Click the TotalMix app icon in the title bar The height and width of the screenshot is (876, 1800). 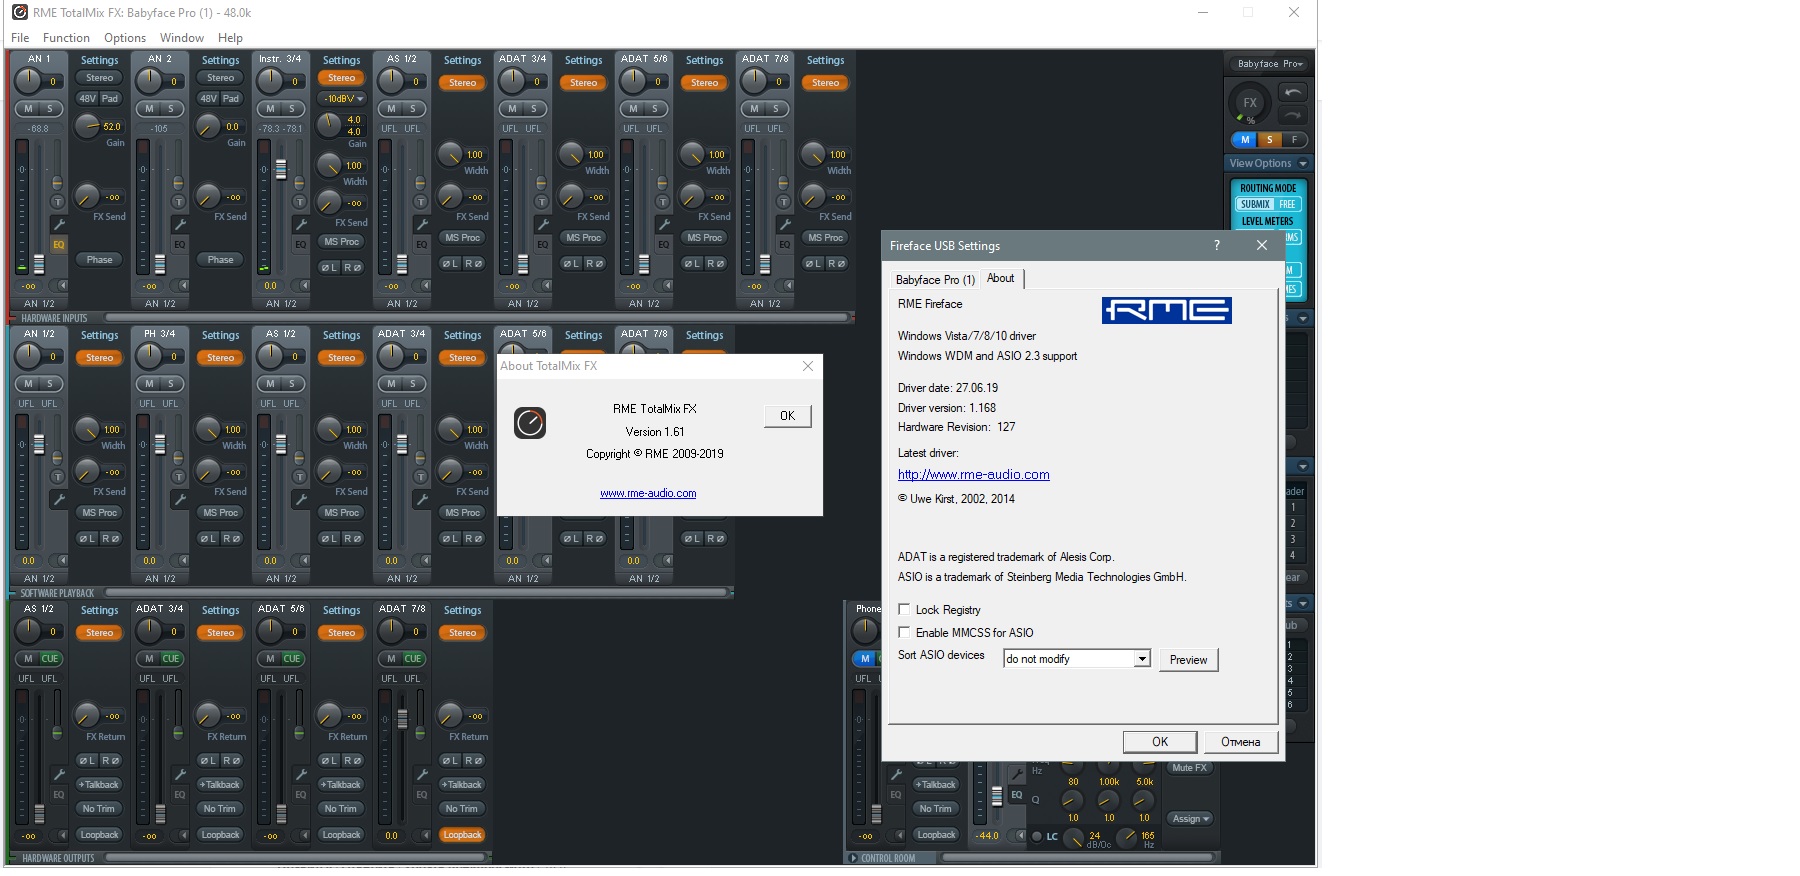coord(19,12)
